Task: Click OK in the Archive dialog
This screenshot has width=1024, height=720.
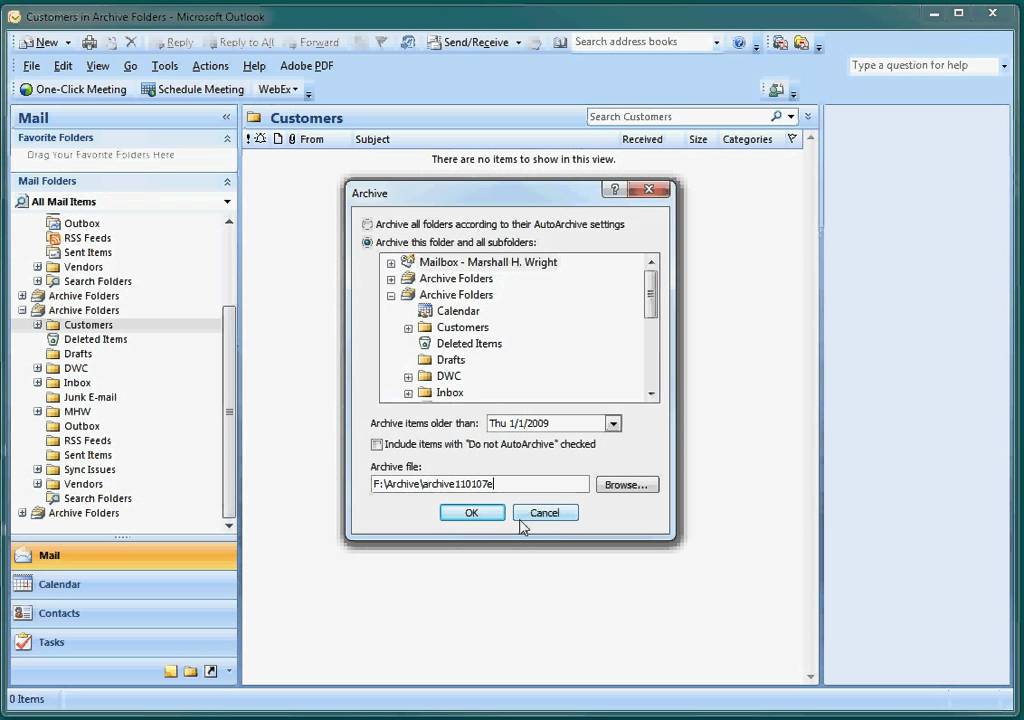Action: [472, 513]
